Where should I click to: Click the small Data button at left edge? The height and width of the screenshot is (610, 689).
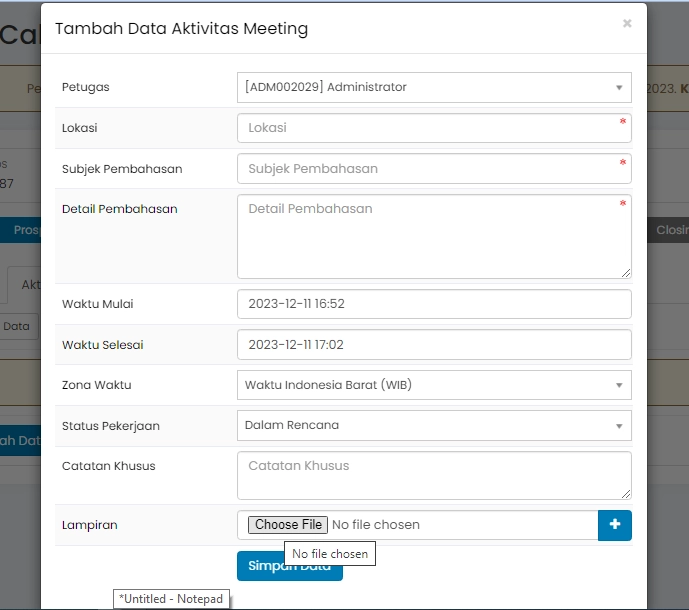coord(17,326)
